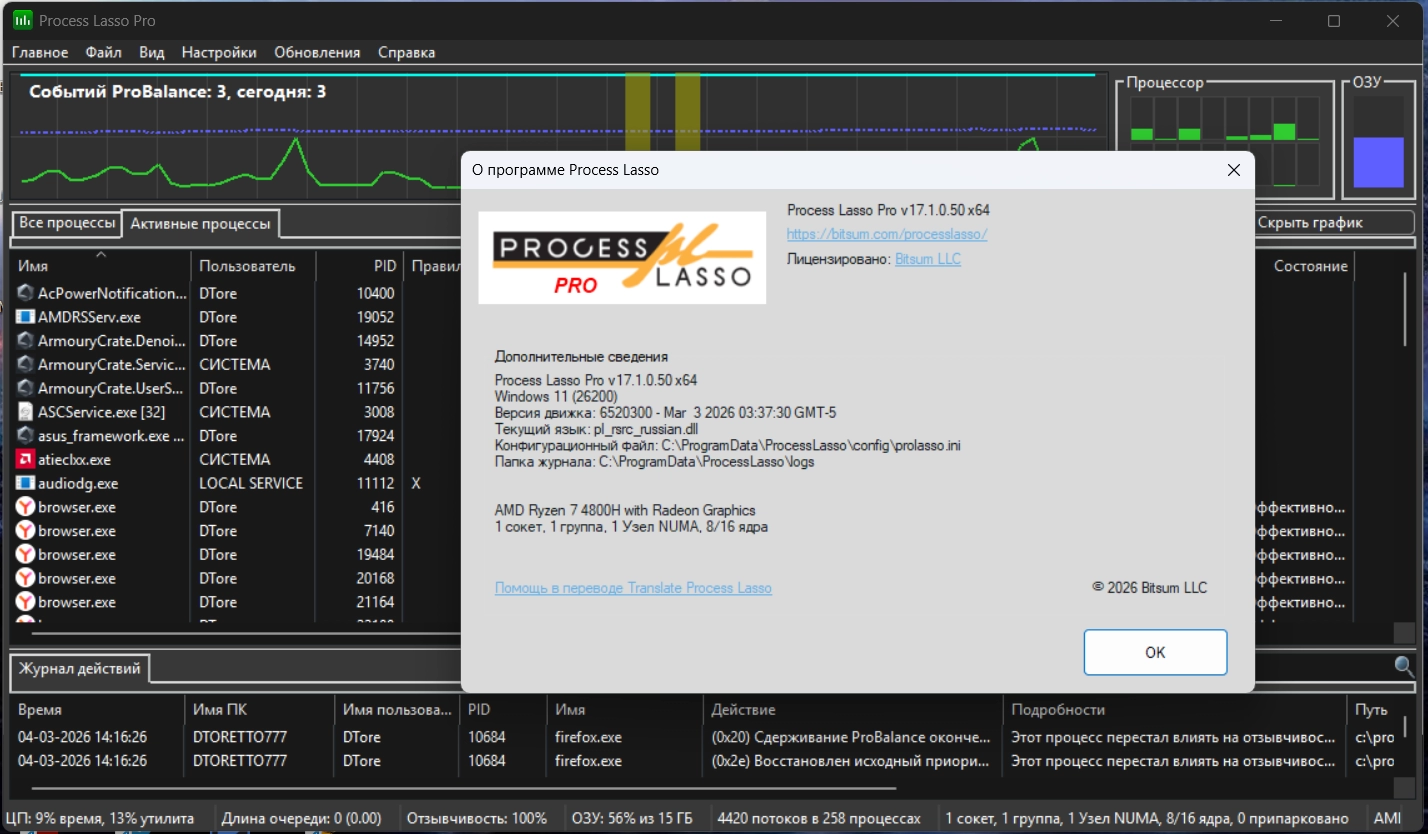This screenshot has height=834, width=1428.
Task: Close the О программе Process Lasso dialog
Action: click(x=1234, y=170)
